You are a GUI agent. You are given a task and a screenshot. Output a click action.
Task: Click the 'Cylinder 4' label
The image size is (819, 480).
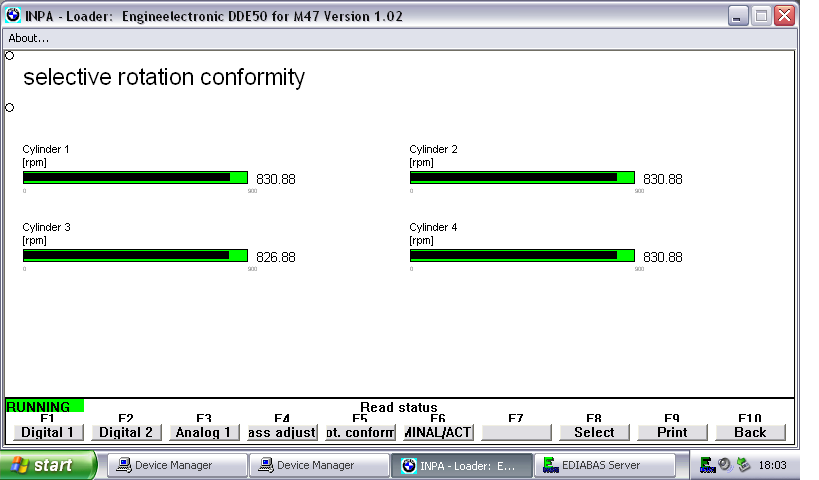(x=433, y=227)
